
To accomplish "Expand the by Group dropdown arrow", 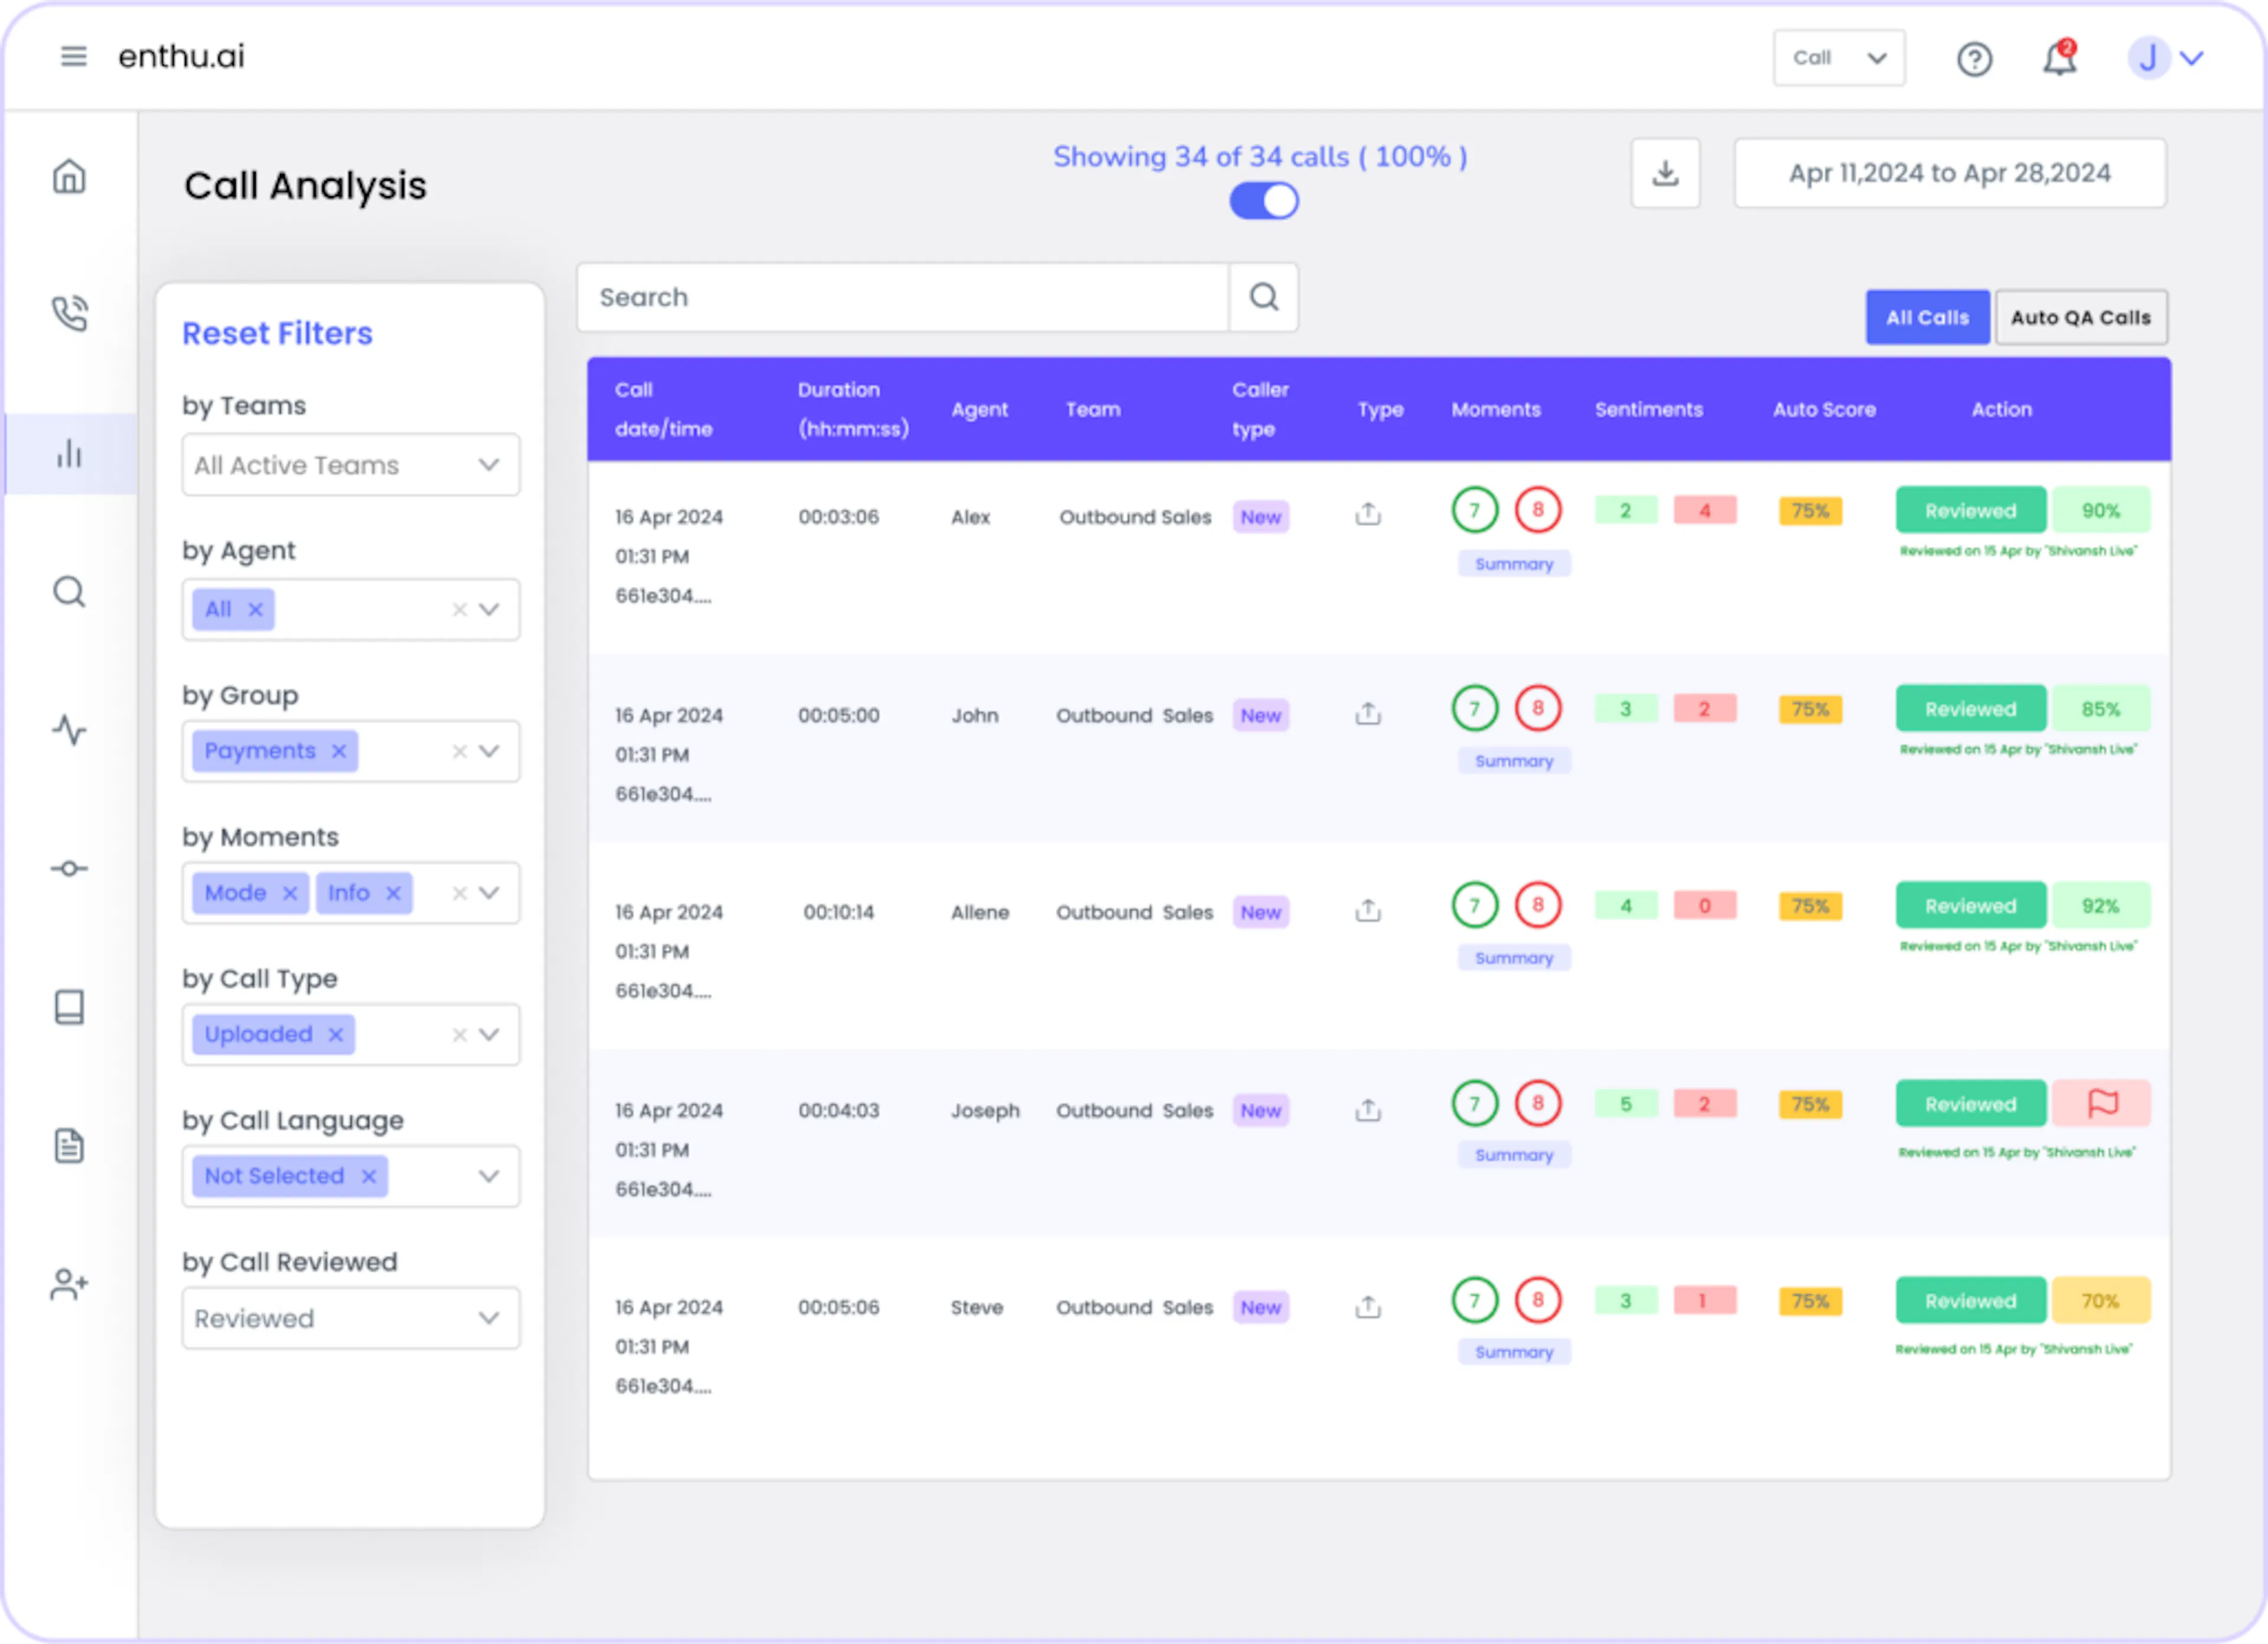I will 489,751.
